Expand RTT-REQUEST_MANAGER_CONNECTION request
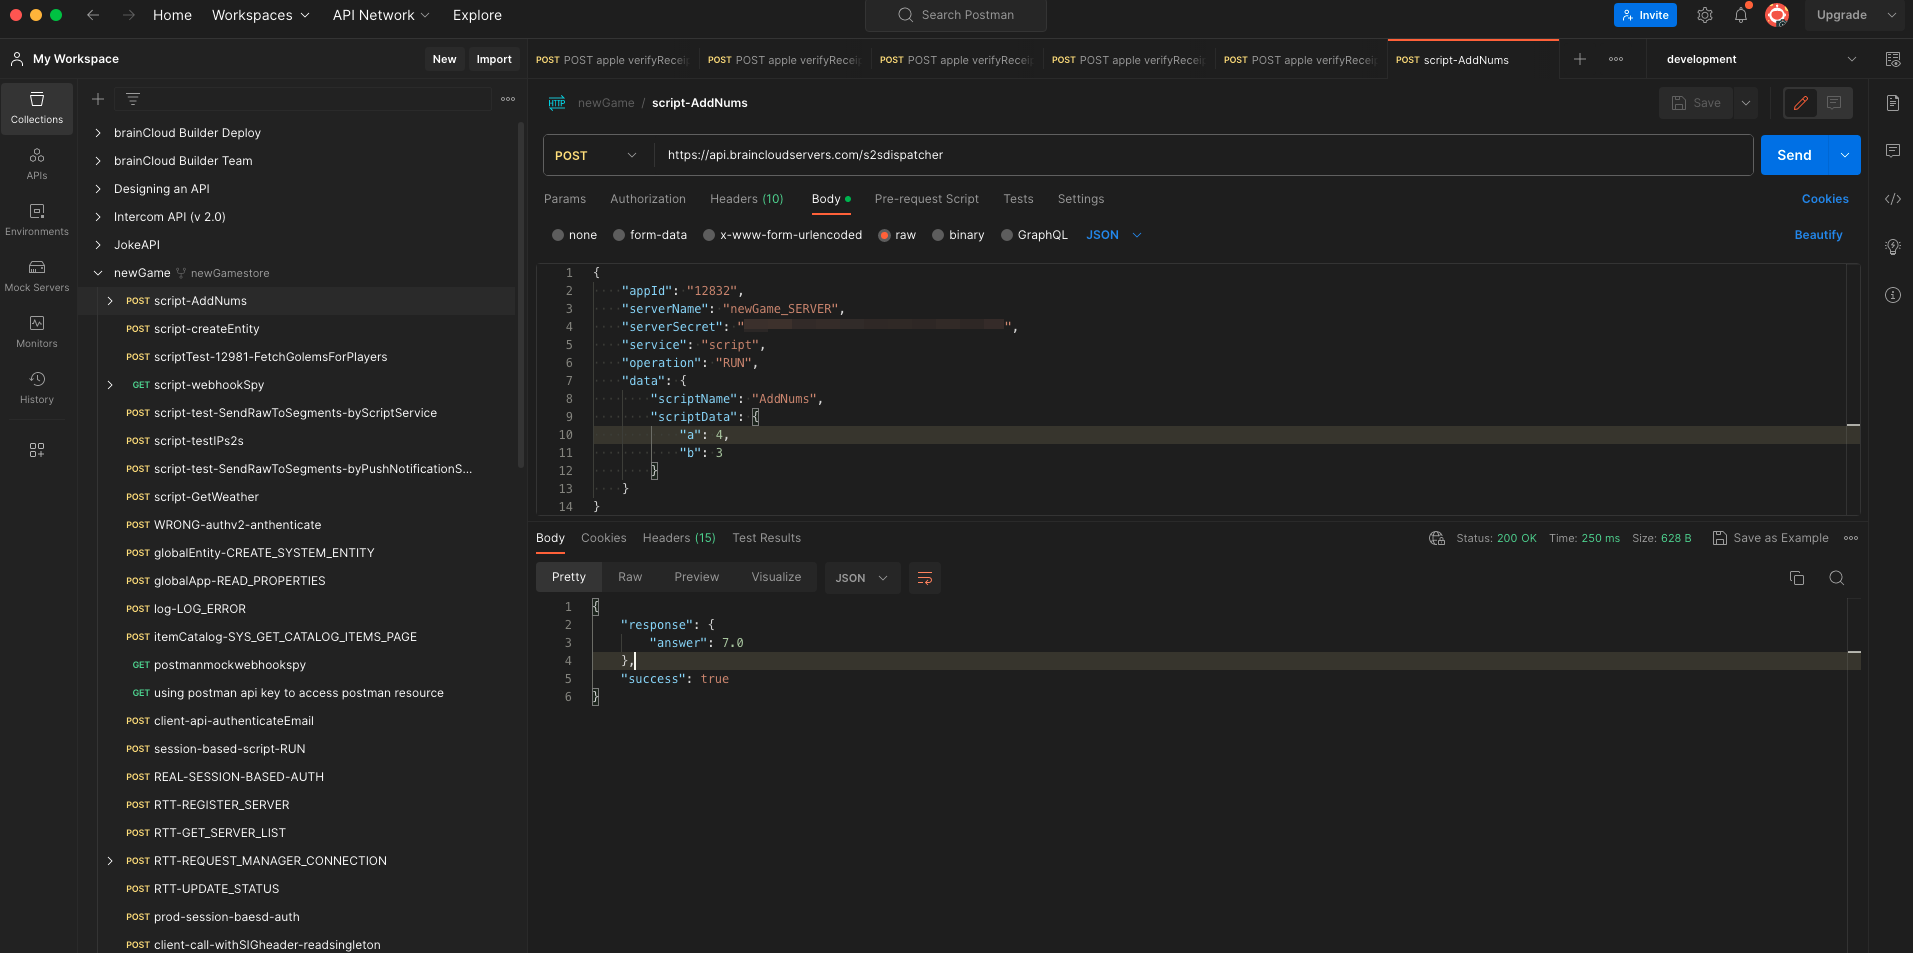This screenshot has height=953, width=1913. click(x=110, y=861)
